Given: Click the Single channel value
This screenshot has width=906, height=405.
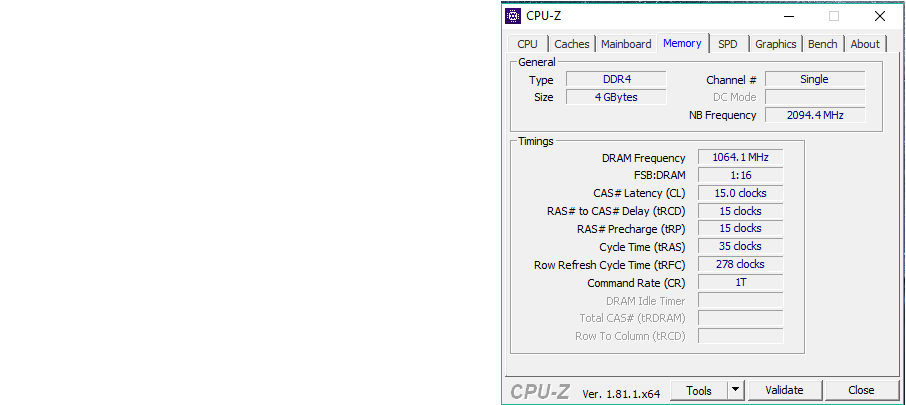Looking at the screenshot, I should coord(815,79).
